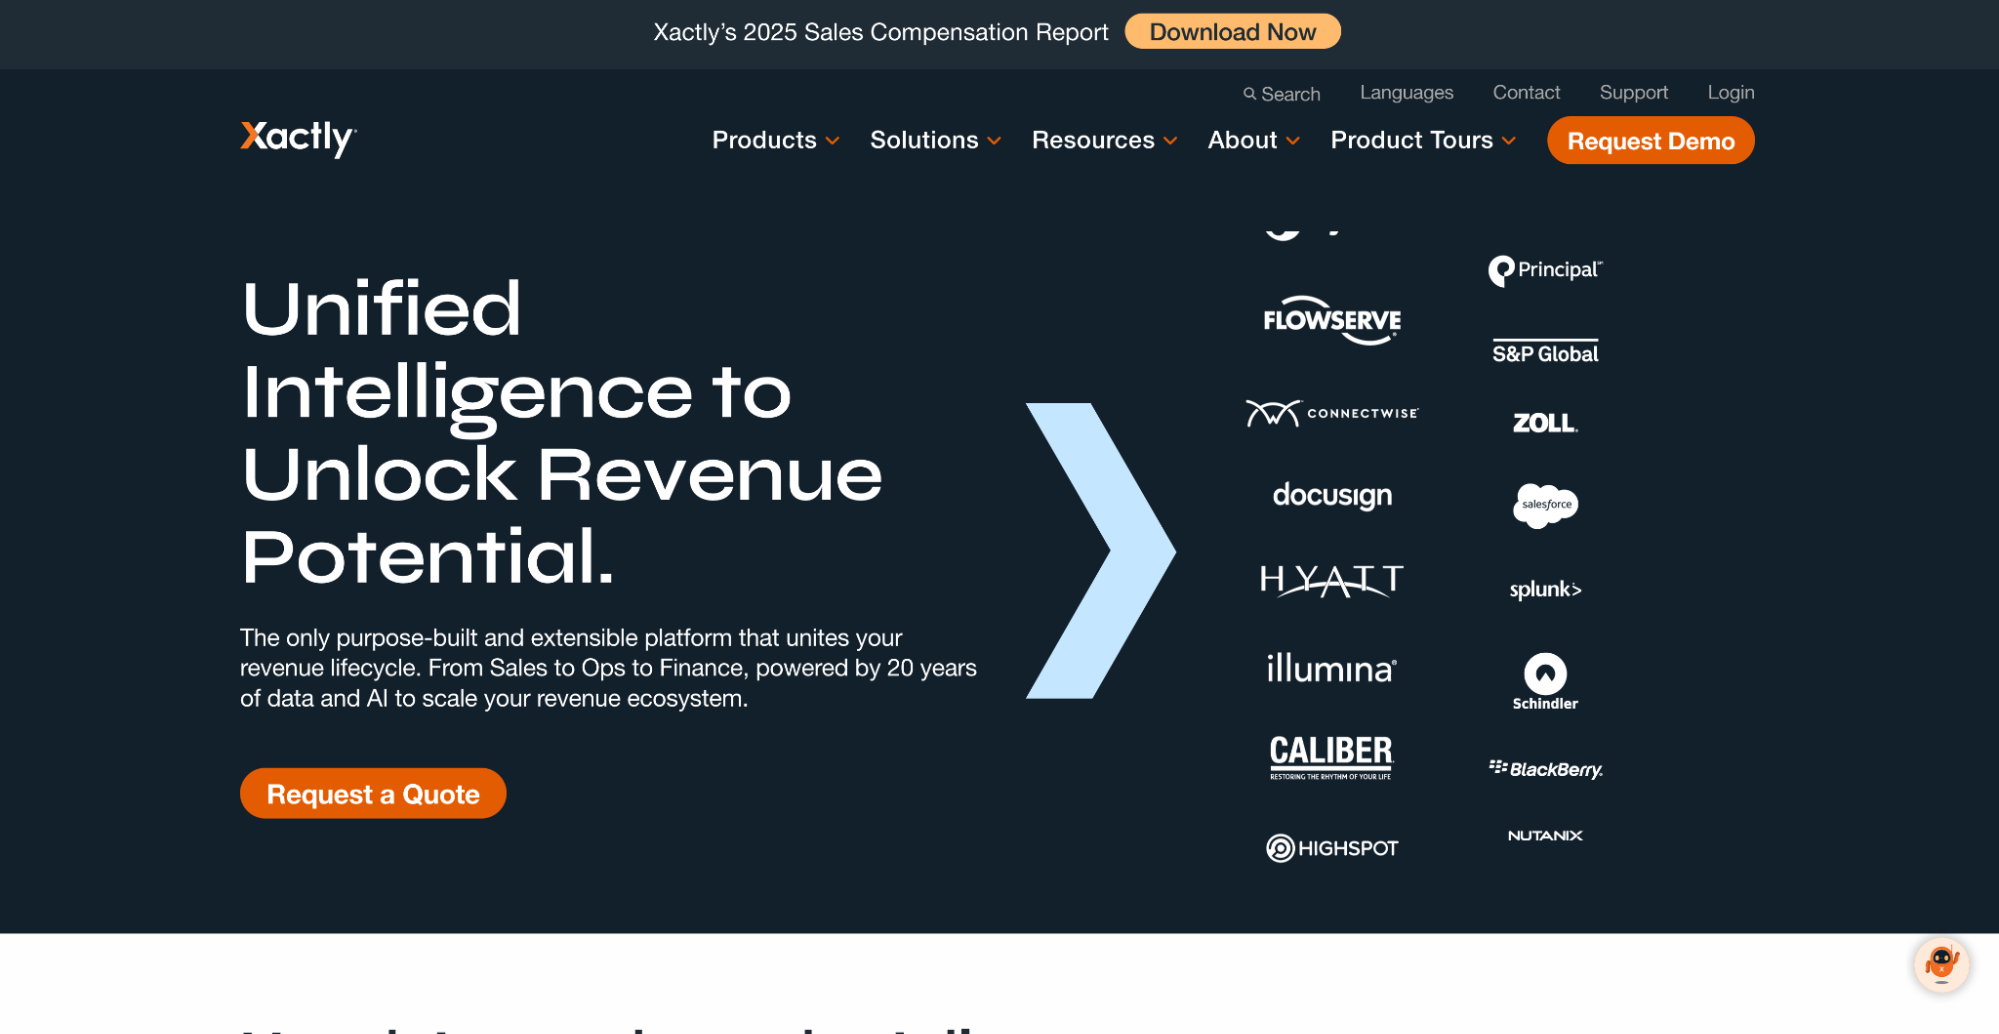Select the Login link

(x=1730, y=92)
